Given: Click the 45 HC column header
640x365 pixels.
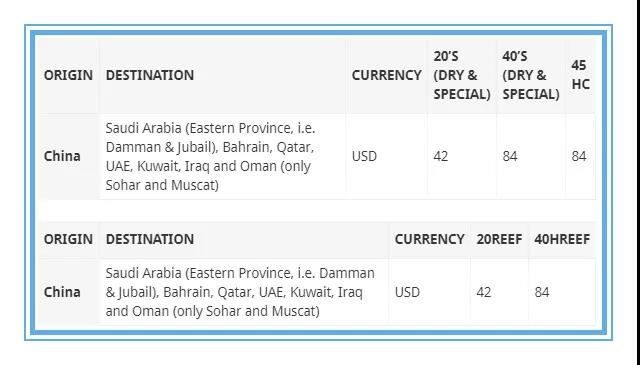Looking at the screenshot, I should click(580, 75).
